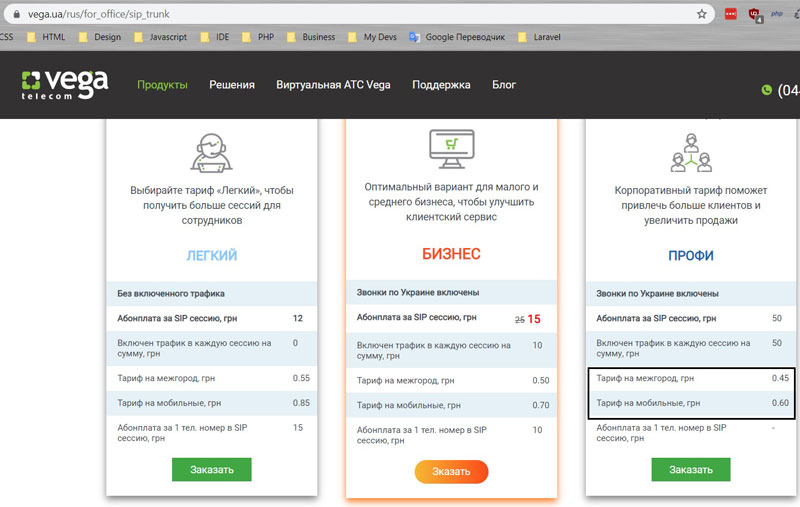Open the Design bookmarks folder
800x507 pixels.
(101, 37)
